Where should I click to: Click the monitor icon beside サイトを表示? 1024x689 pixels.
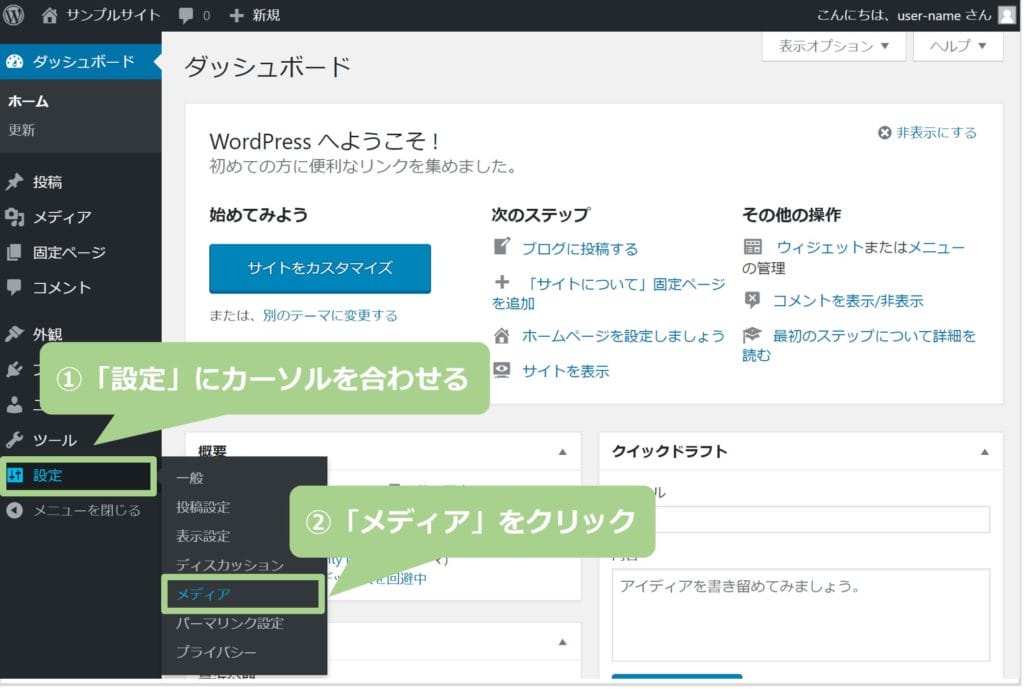[502, 370]
